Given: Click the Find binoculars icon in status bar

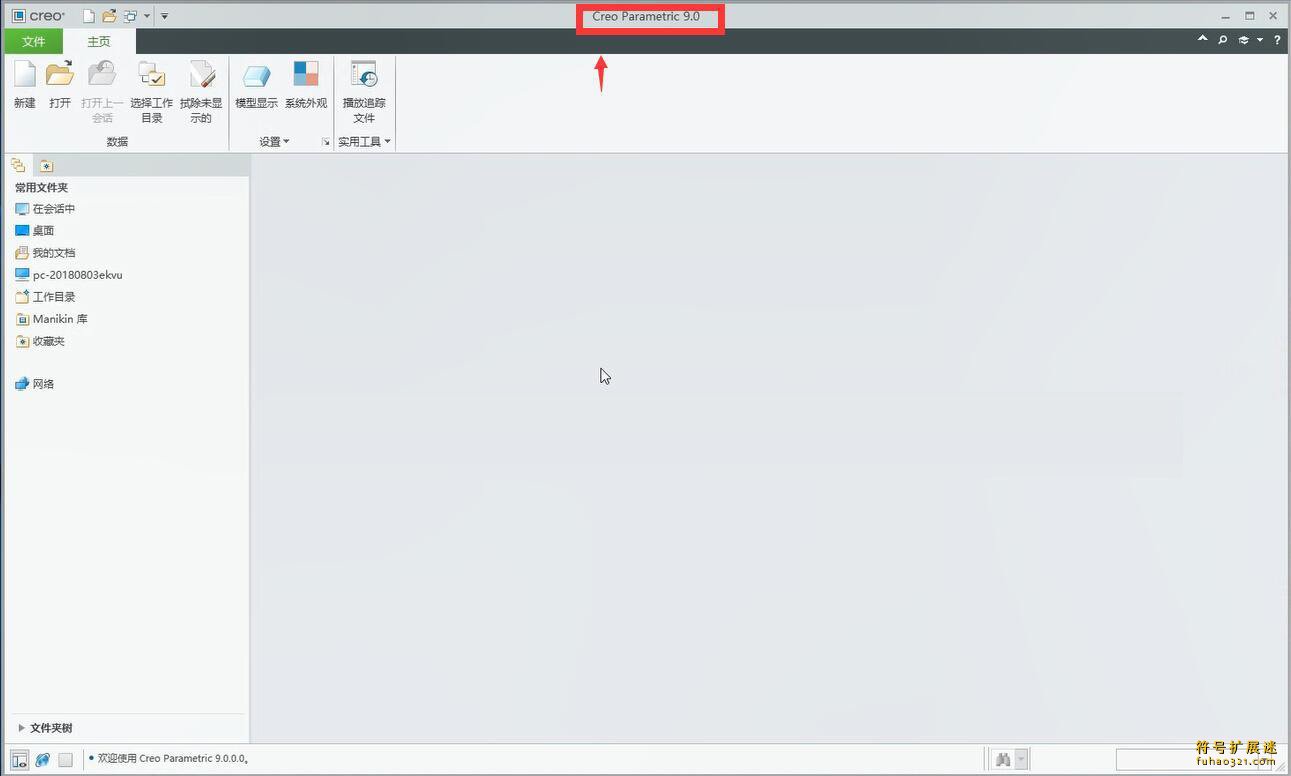Looking at the screenshot, I should [1002, 760].
